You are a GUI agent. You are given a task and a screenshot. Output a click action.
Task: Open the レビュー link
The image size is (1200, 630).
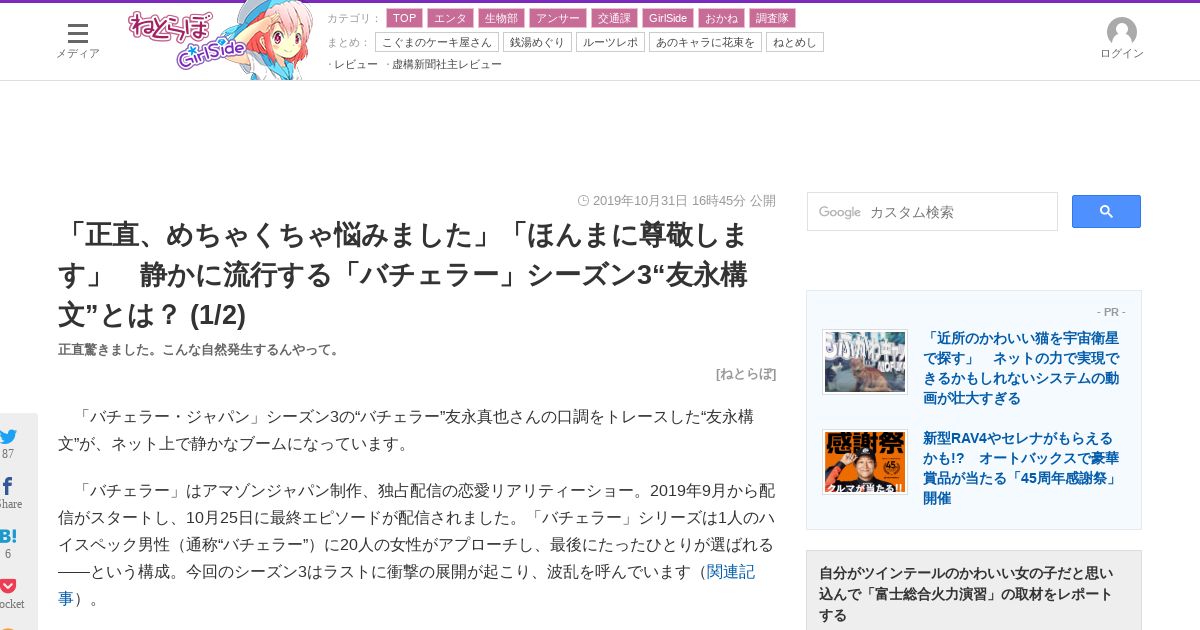click(x=356, y=64)
